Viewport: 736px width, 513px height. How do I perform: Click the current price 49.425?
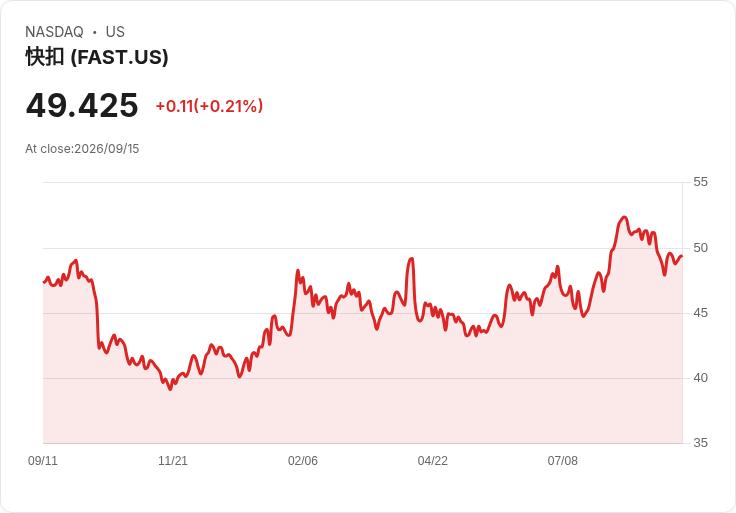point(82,105)
